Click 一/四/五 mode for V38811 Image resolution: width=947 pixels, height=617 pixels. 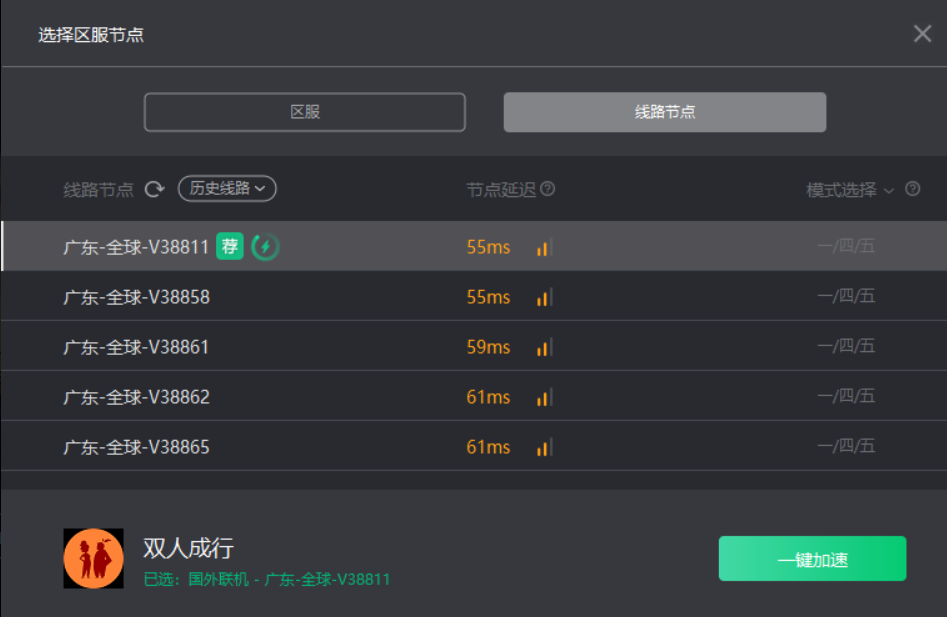tap(846, 246)
